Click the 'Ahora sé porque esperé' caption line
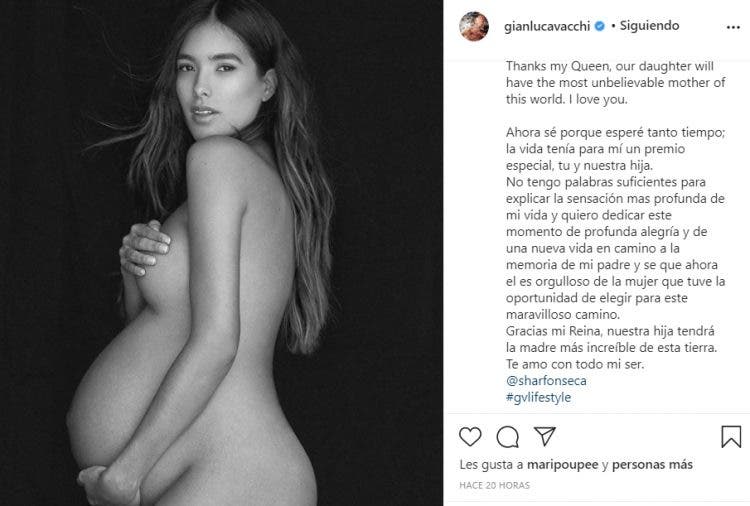 pyautogui.click(x=616, y=132)
